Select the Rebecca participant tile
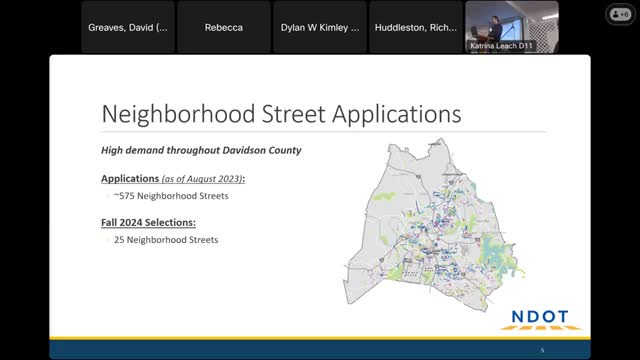The height and width of the screenshot is (360, 640). 224,27
